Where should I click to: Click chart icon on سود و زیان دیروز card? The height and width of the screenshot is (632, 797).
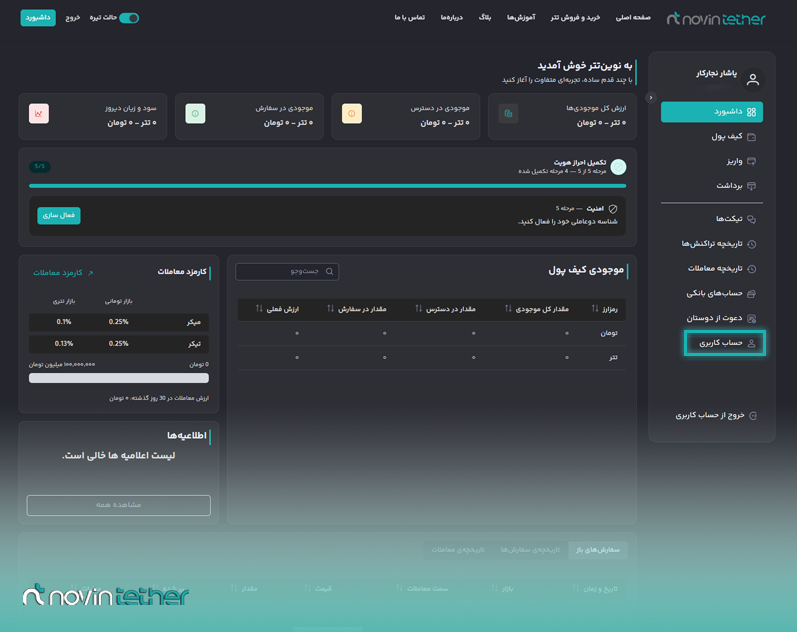(39, 113)
